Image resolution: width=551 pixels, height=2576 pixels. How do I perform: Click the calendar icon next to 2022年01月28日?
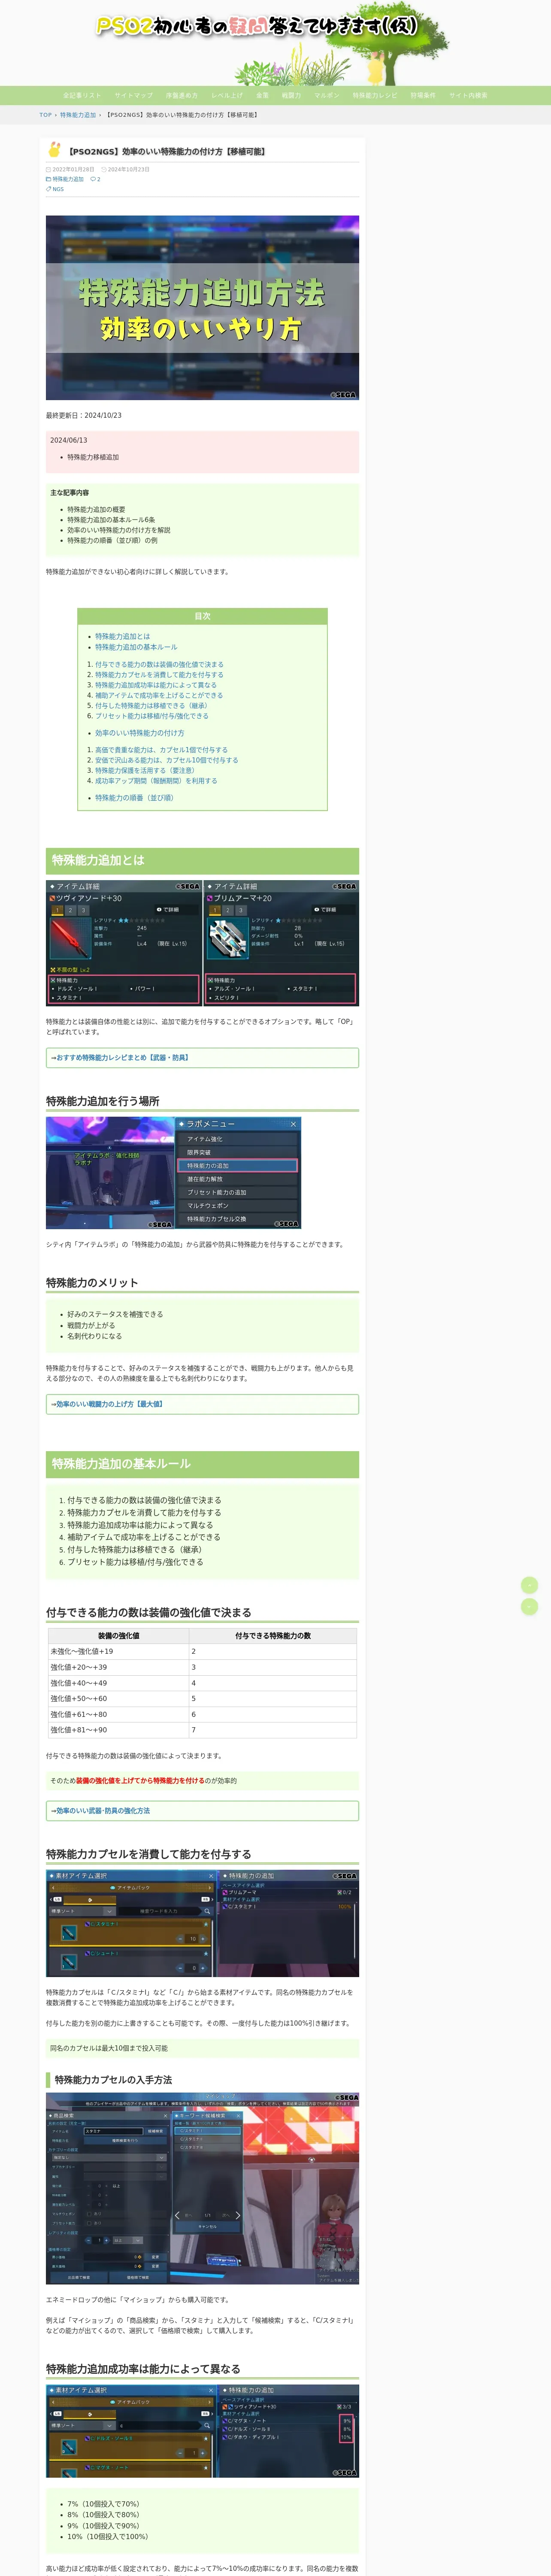pyautogui.click(x=48, y=170)
